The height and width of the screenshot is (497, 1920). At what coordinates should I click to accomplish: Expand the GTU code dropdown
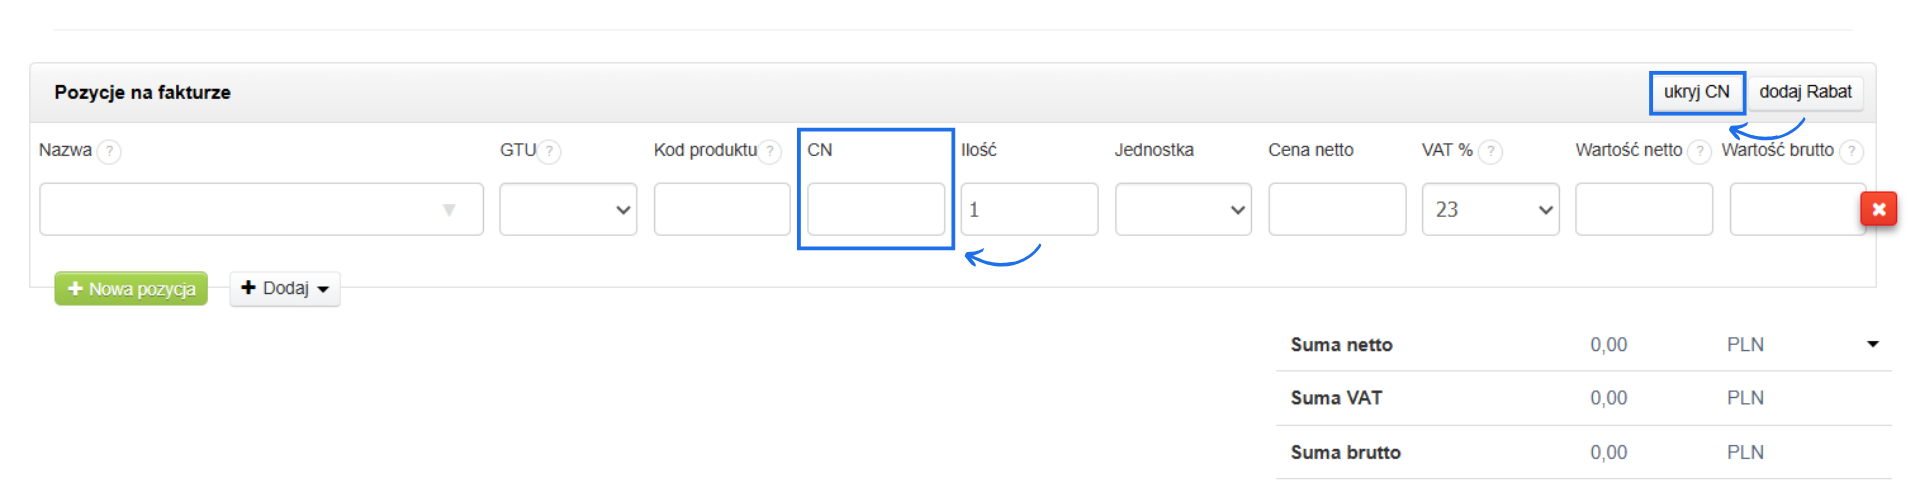point(568,209)
